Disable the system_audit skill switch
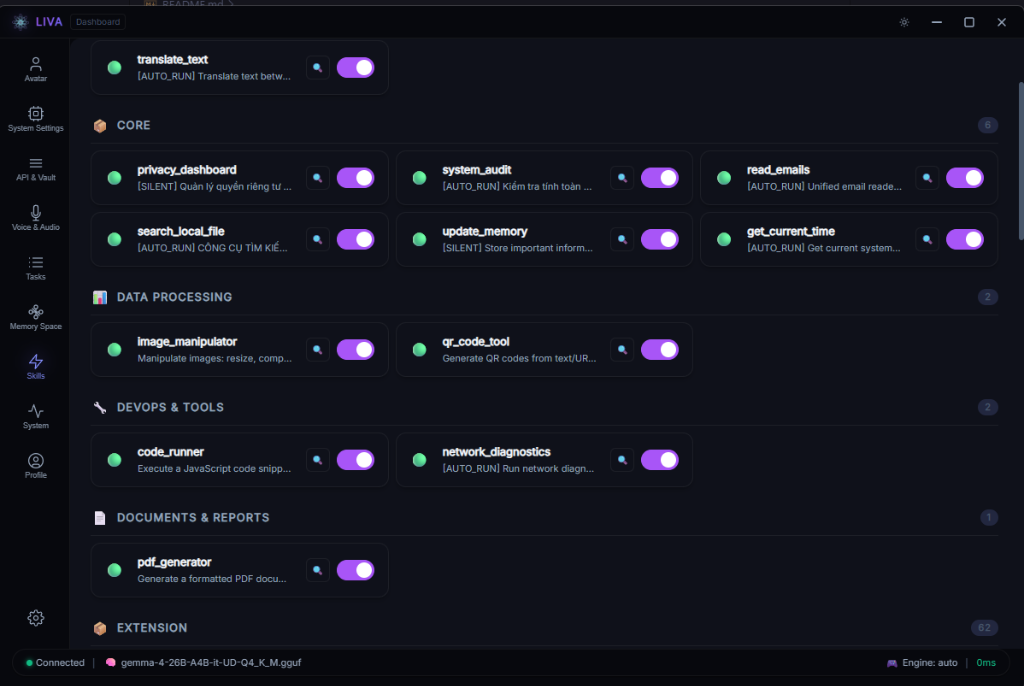This screenshot has width=1024, height=686. pos(660,178)
